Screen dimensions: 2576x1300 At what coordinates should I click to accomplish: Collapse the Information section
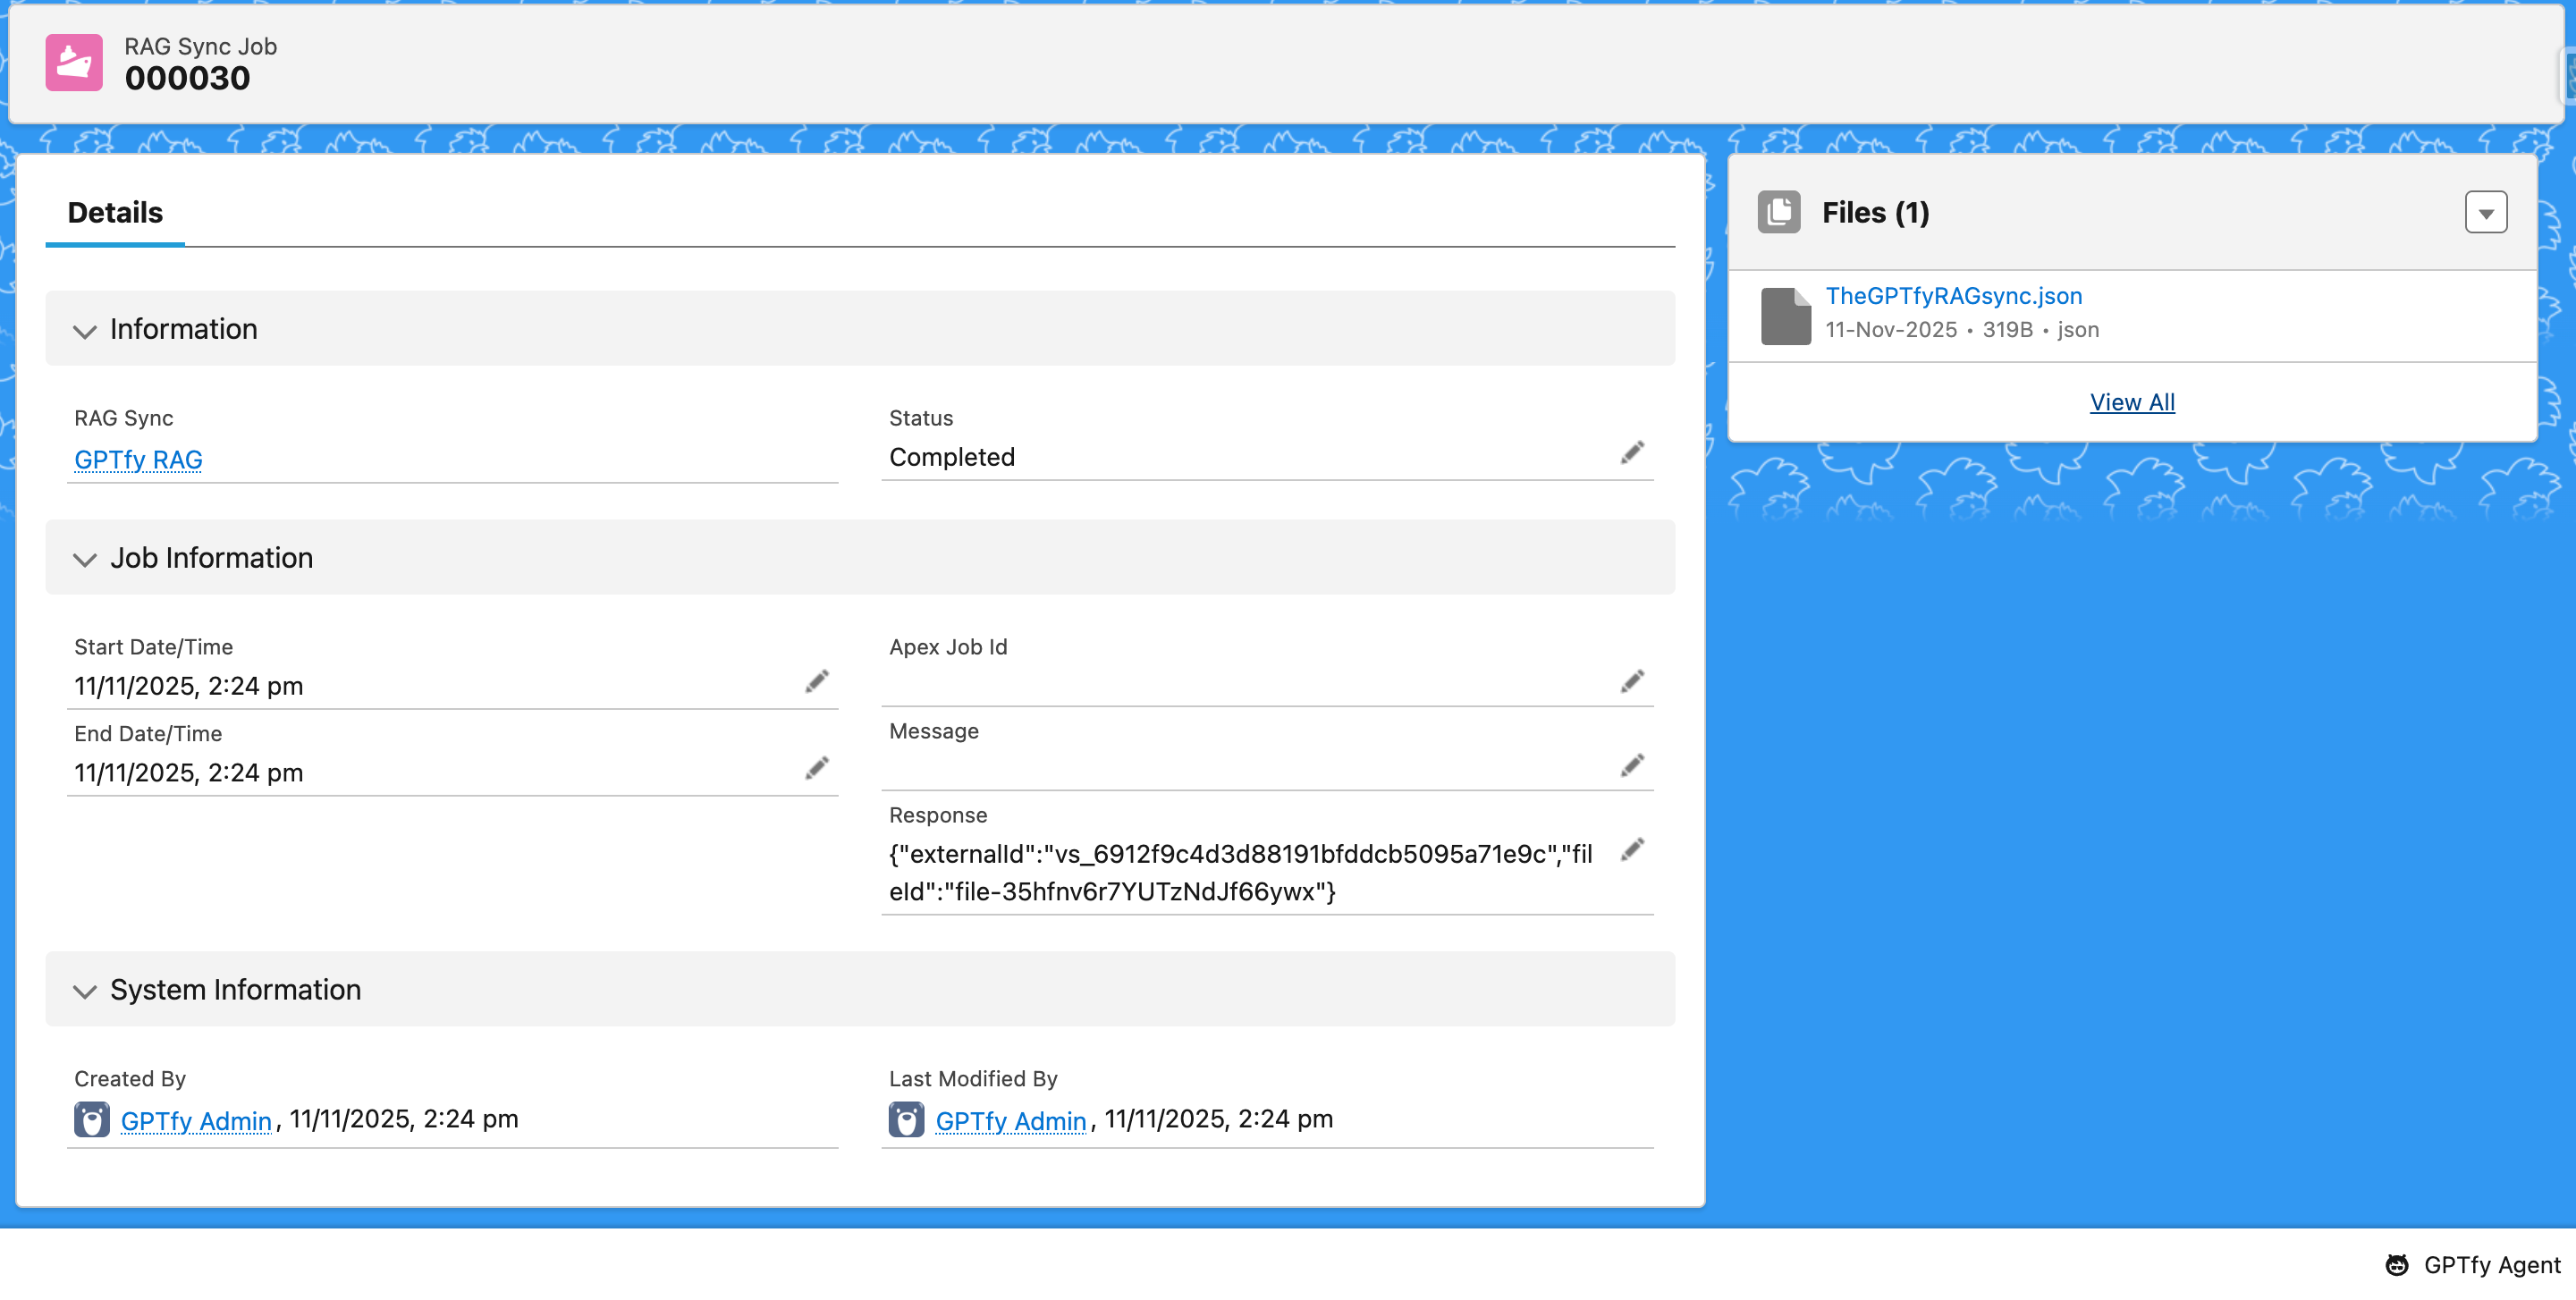point(85,330)
